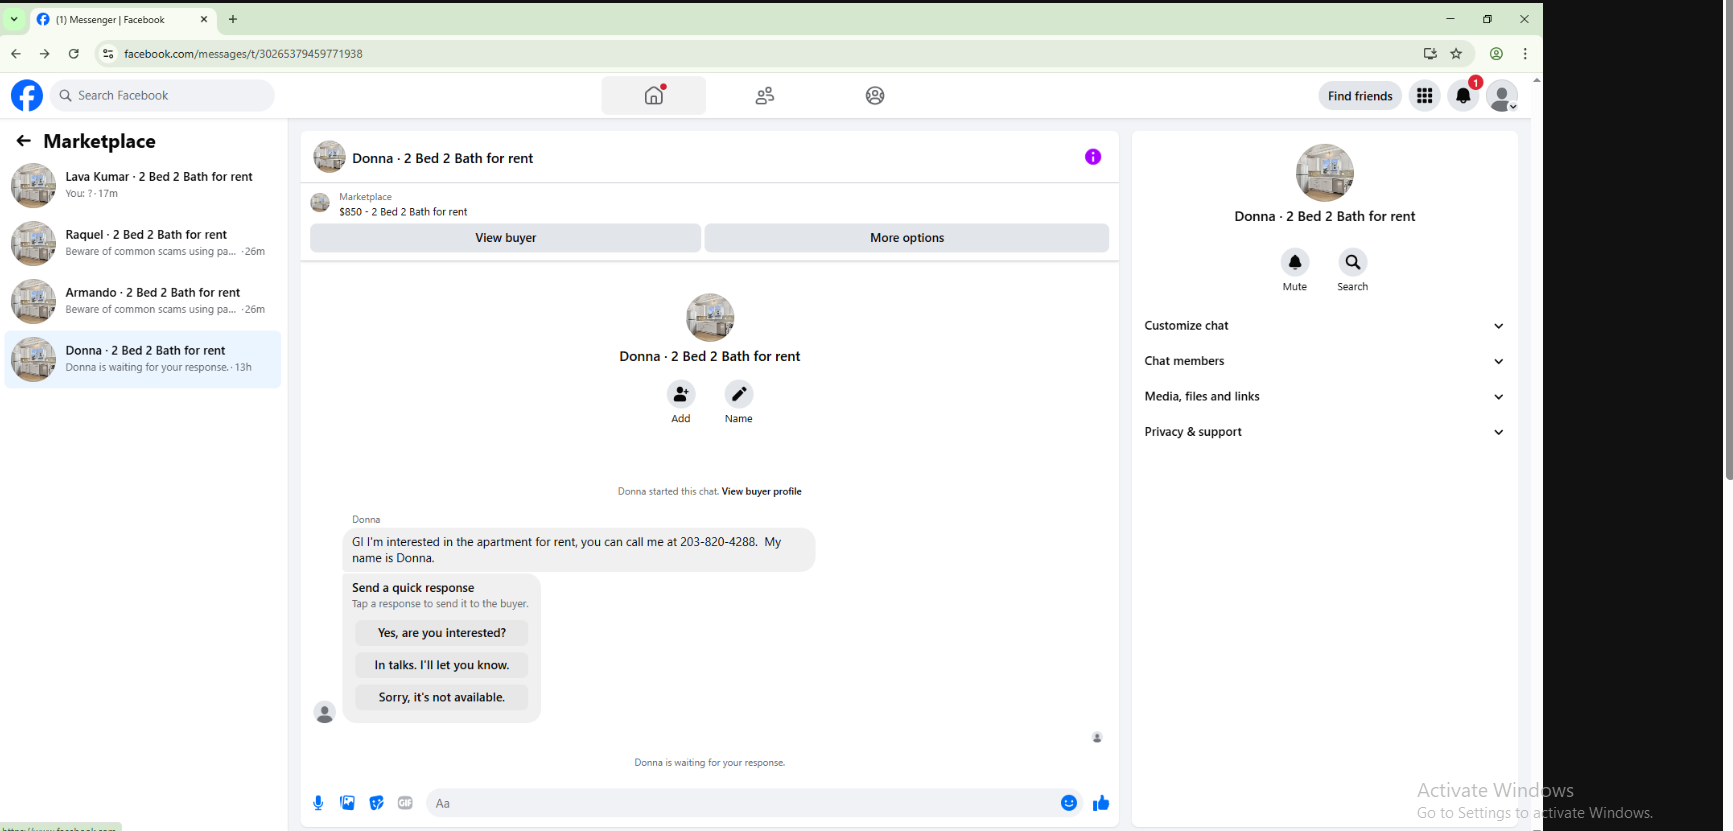
Task: Click the browser back arrow
Action: pos(16,54)
